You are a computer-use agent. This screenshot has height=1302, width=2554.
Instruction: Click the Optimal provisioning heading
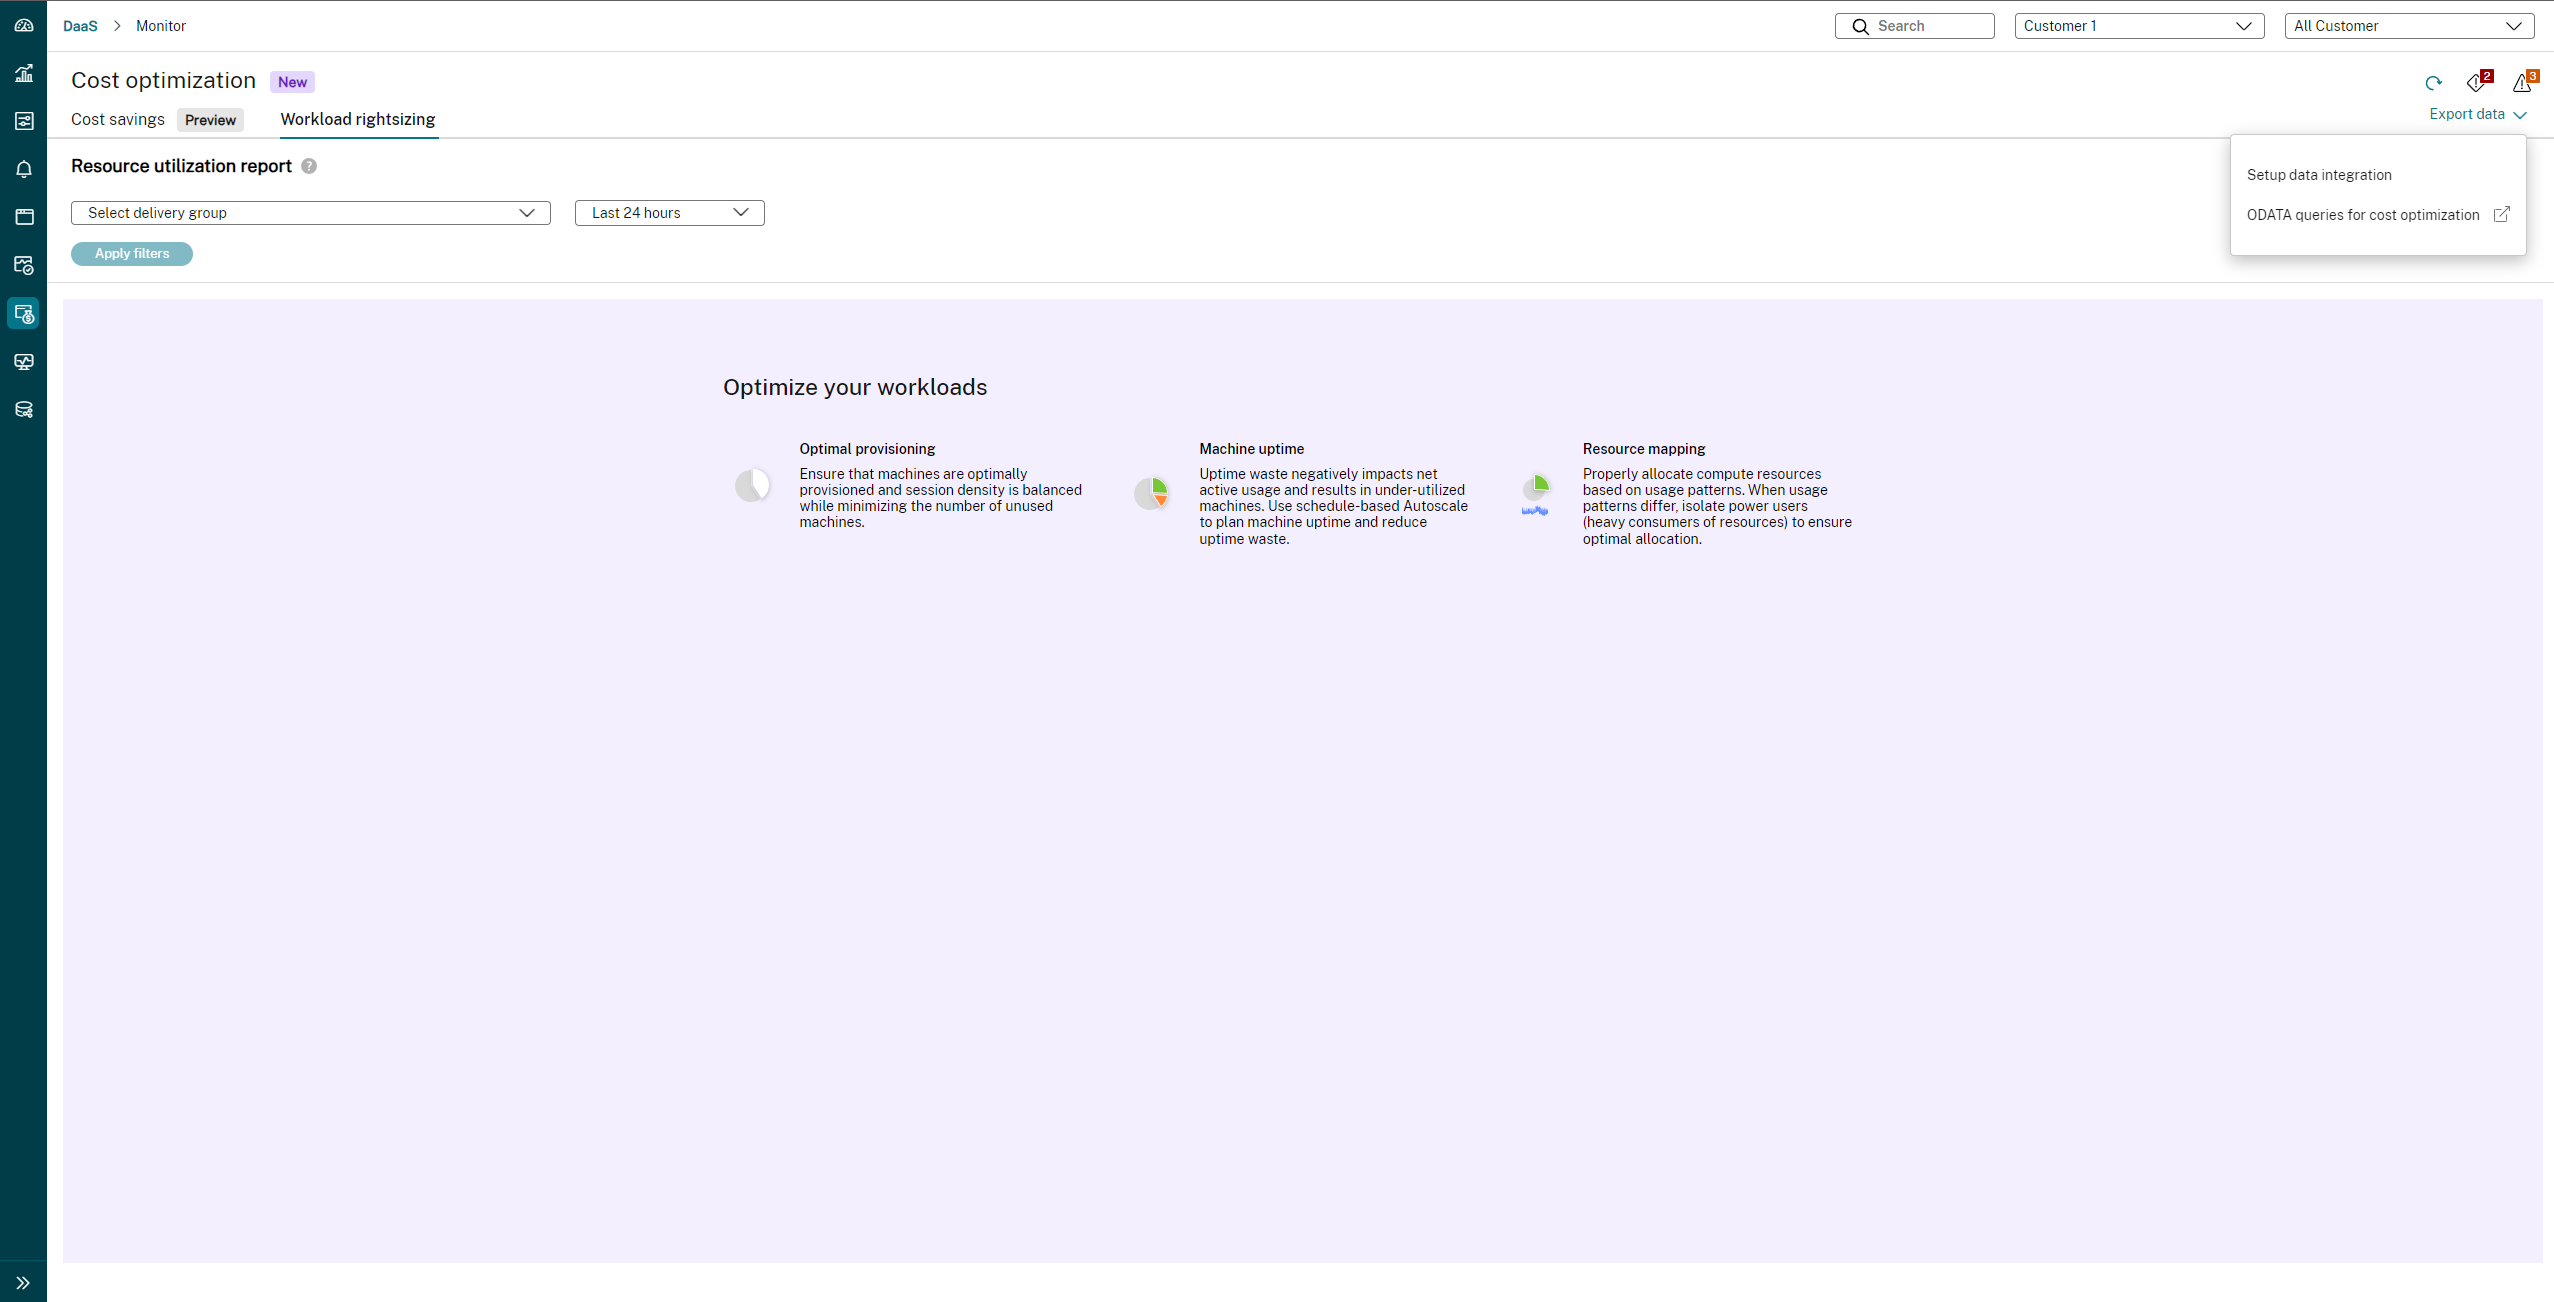point(867,449)
